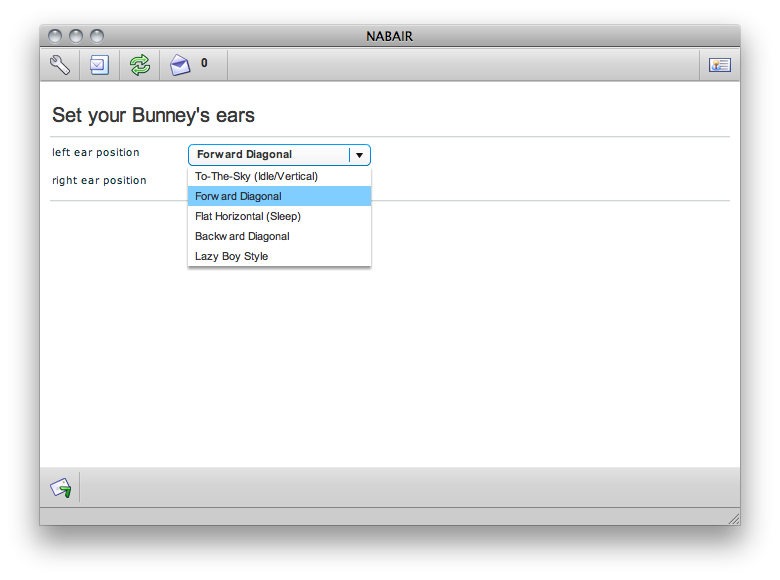The width and height of the screenshot is (780, 580).
Task: Select 'To-The-Sky (Idle/Vertical)' option
Action: pyautogui.click(x=257, y=176)
